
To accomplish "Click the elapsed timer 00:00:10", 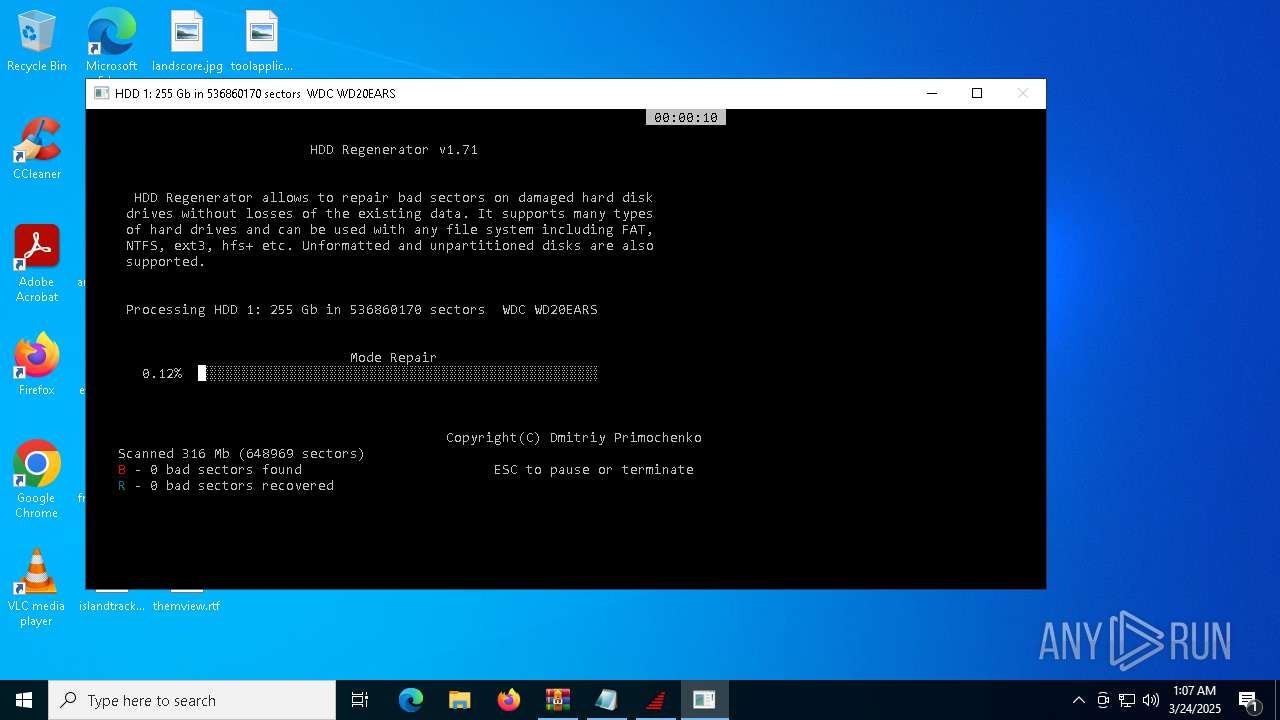I will click(686, 117).
